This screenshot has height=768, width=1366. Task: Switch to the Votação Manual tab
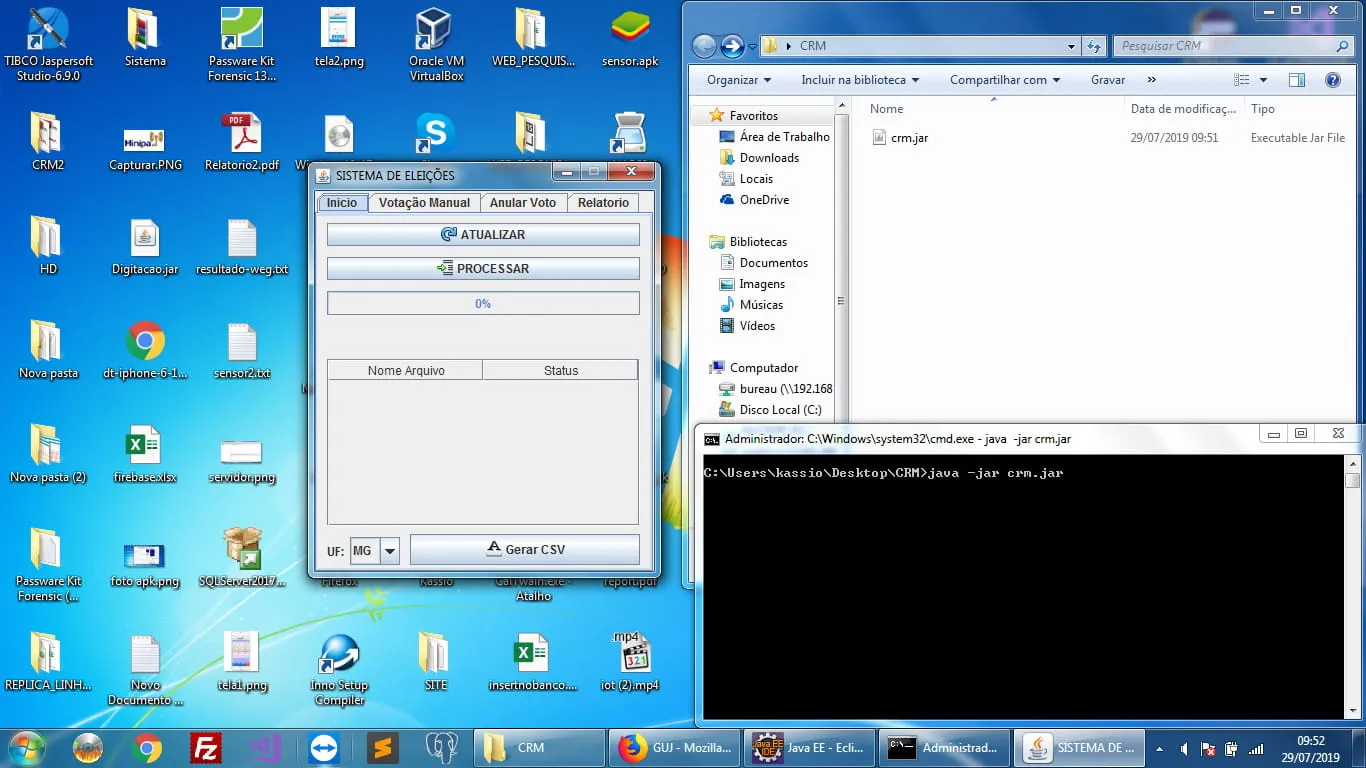pos(424,203)
